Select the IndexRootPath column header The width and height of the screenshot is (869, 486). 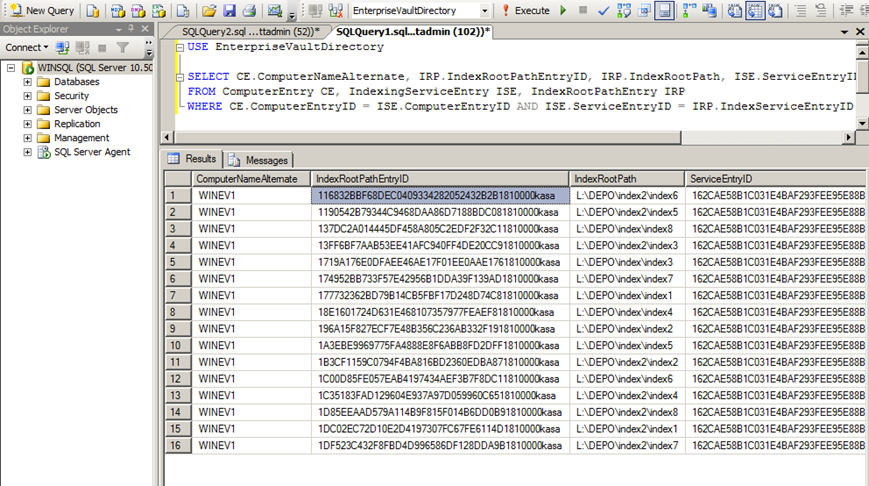[x=627, y=179]
